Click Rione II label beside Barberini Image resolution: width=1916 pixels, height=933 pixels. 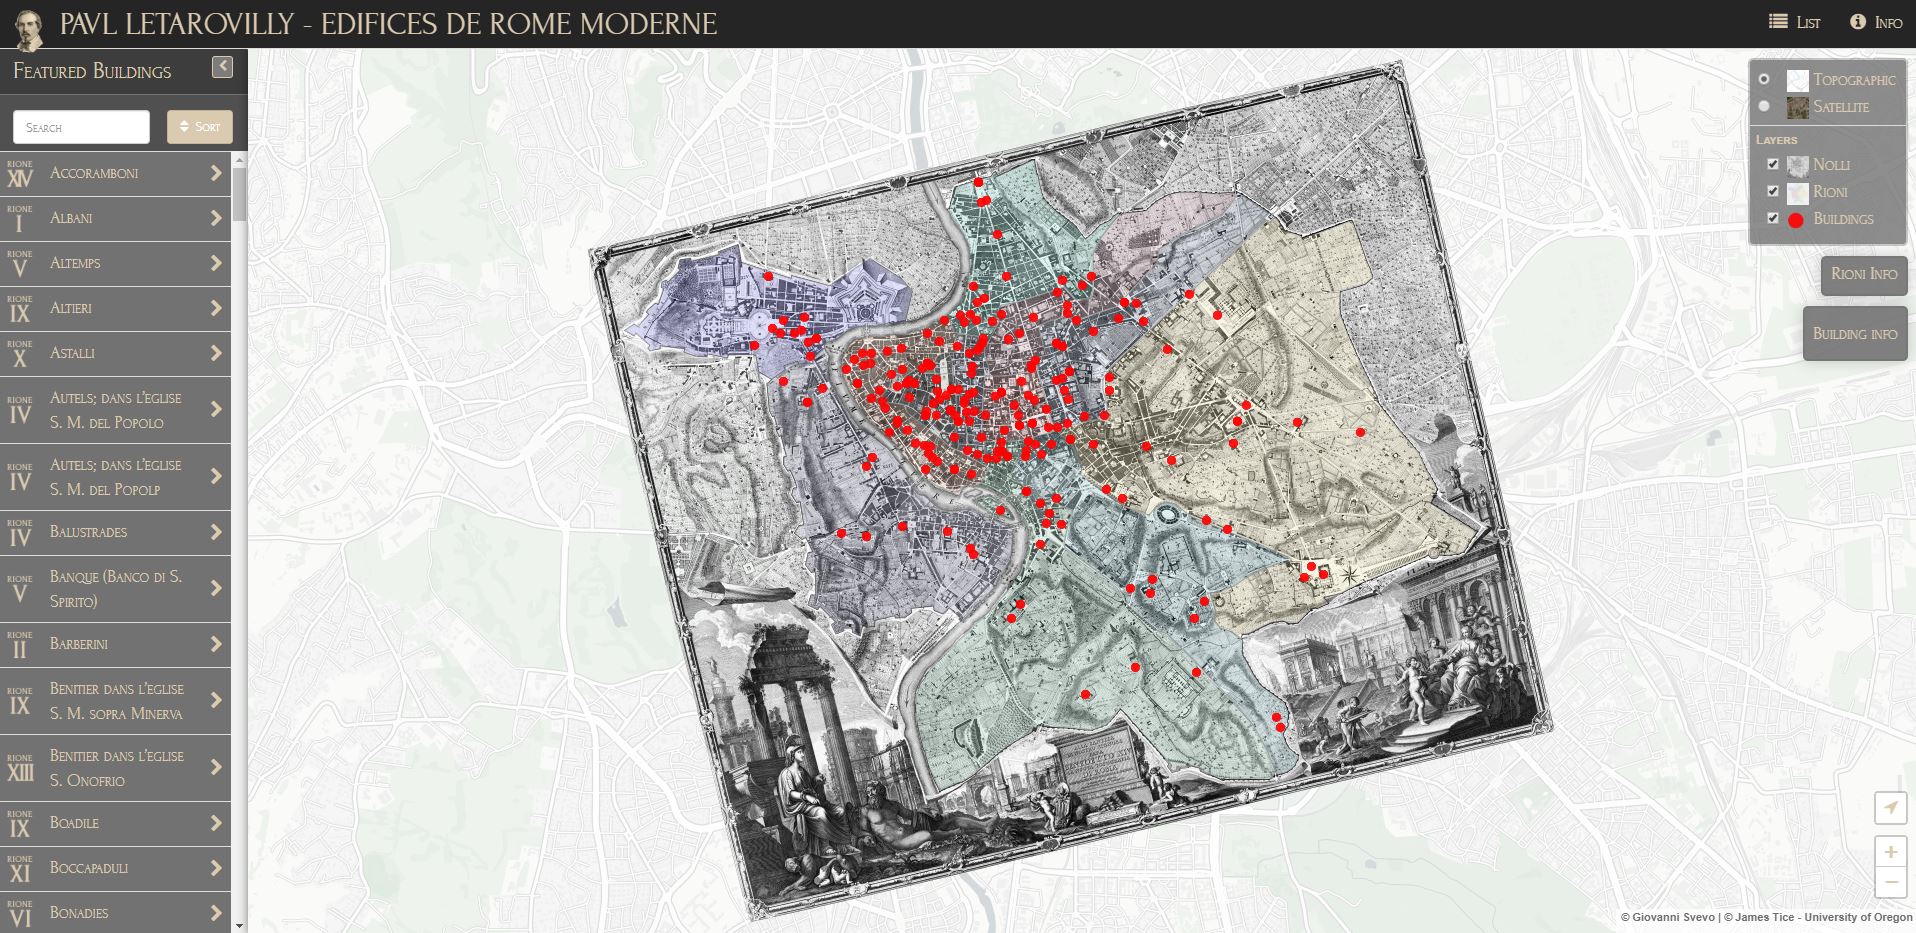click(19, 645)
